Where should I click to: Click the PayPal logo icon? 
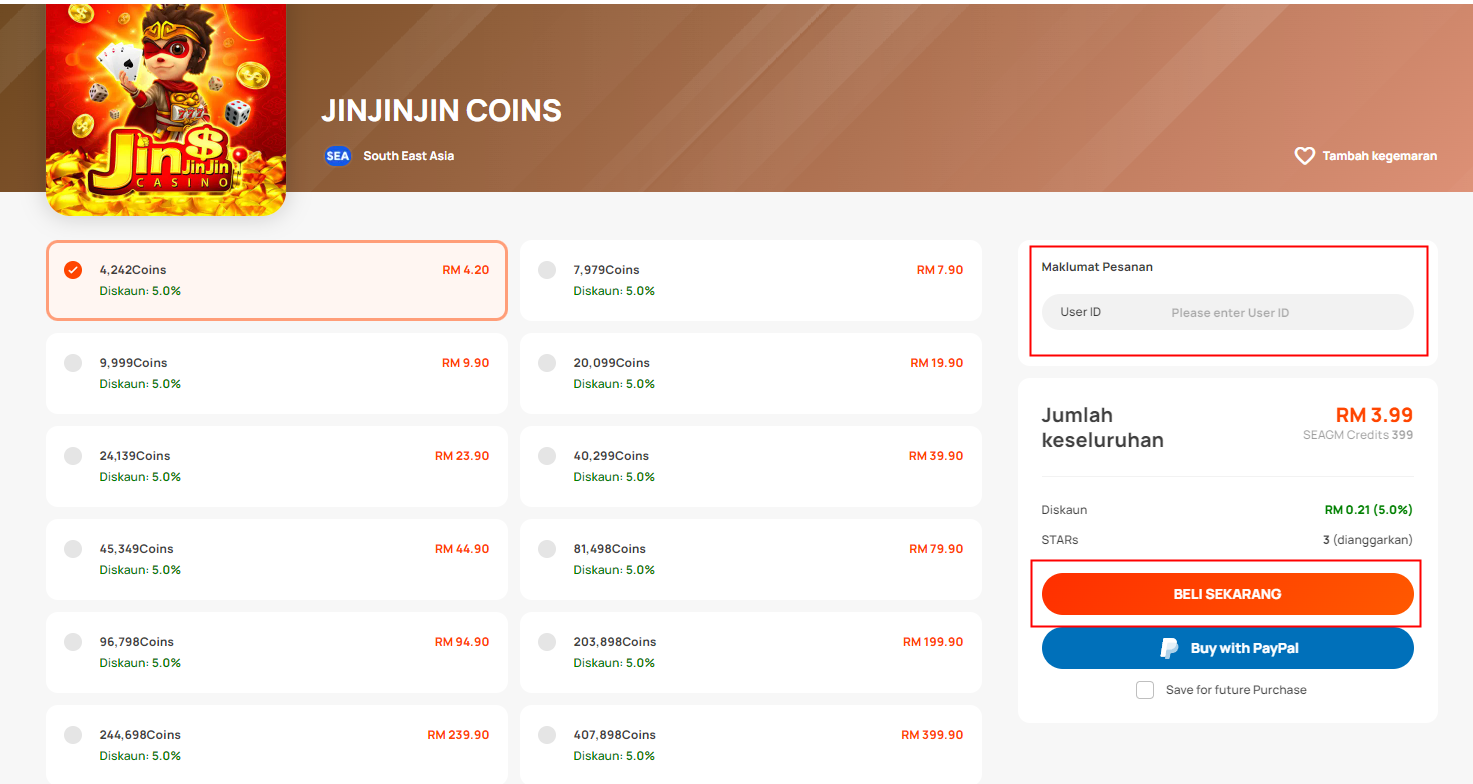pyautogui.click(x=1169, y=649)
